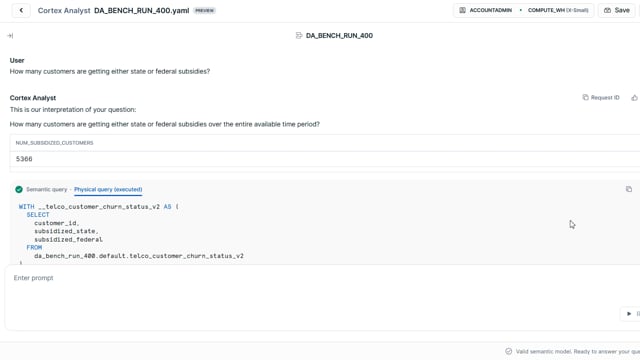This screenshot has height=360, width=640.
Task: Copy the SQL query code
Action: pos(629,189)
